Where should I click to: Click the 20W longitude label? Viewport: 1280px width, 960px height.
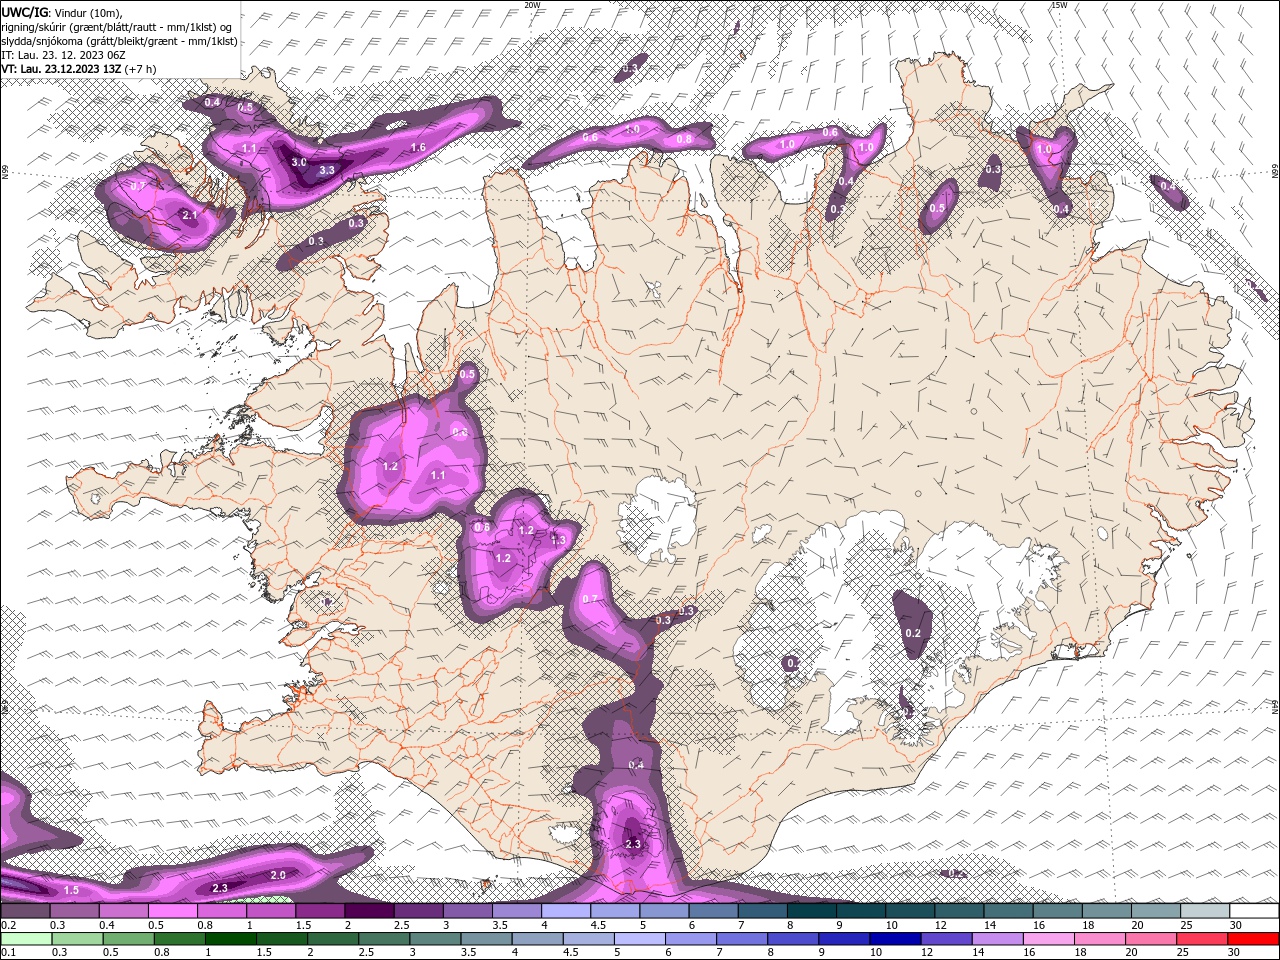[532, 5]
